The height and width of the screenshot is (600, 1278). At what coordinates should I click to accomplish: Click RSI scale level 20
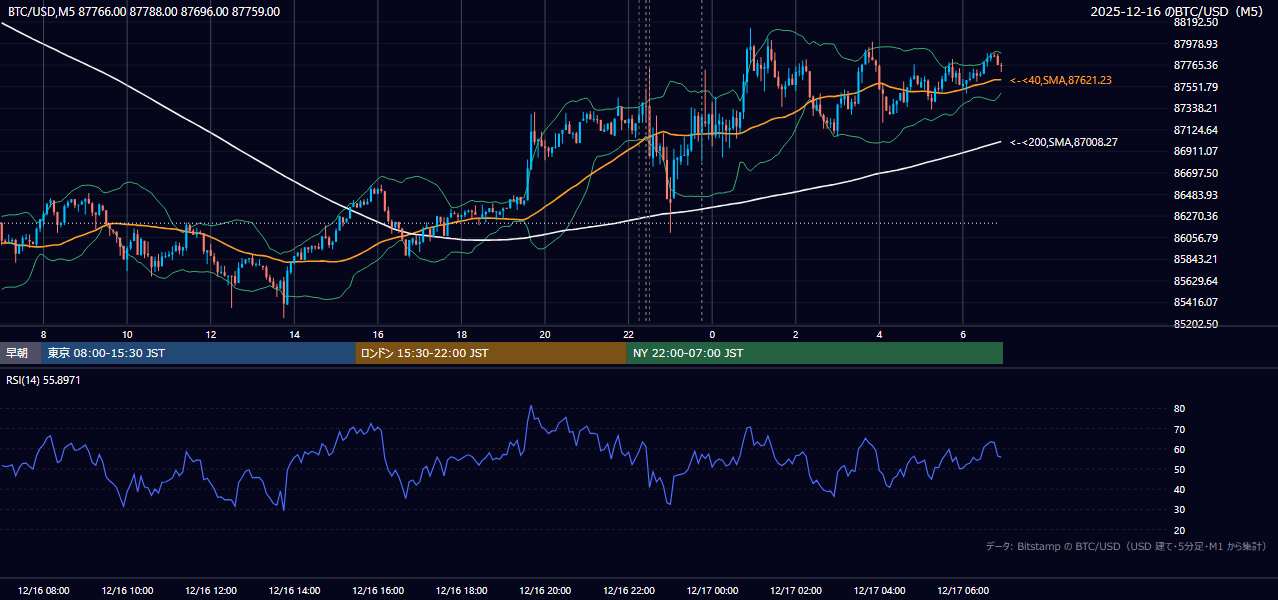coord(1179,530)
